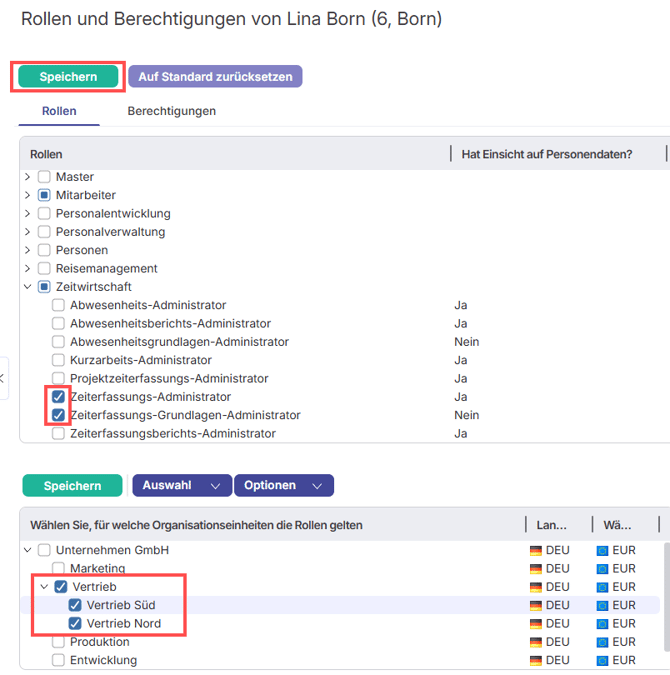Click the top Speichern button
670x675 pixels.
(68, 77)
